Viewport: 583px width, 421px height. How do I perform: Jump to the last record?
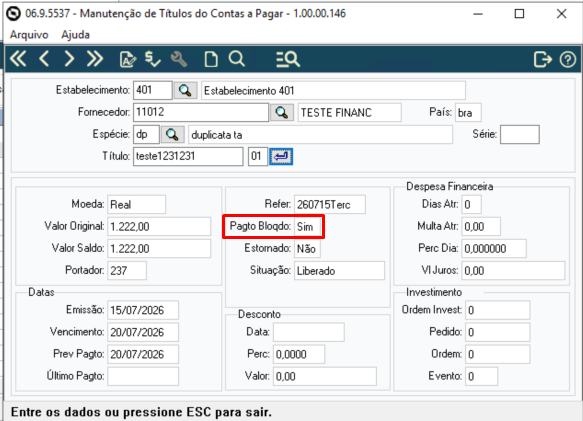(x=95, y=59)
